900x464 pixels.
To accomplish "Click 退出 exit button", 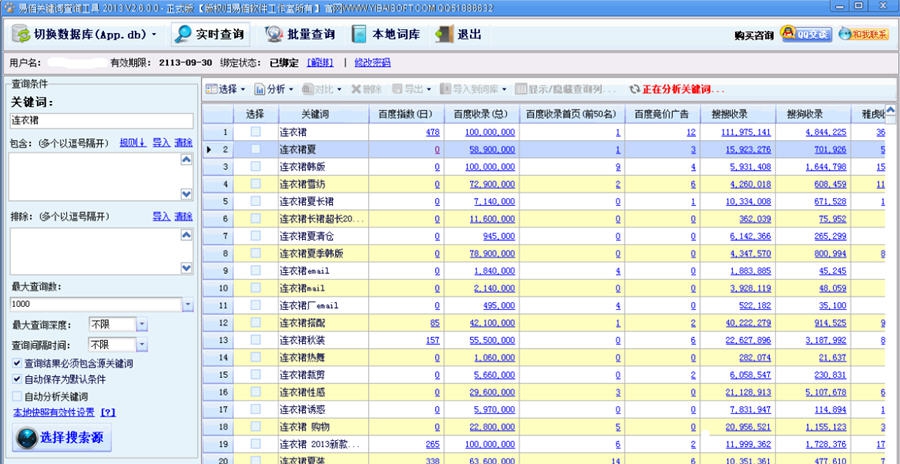I will (459, 34).
